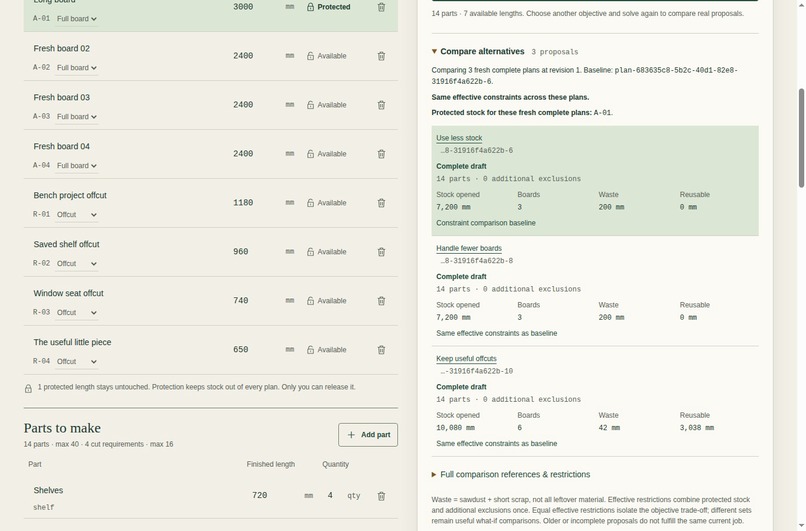Viewport: 806px width, 531px height.
Task: Edit Bench project offcut length 1180
Action: pos(243,203)
